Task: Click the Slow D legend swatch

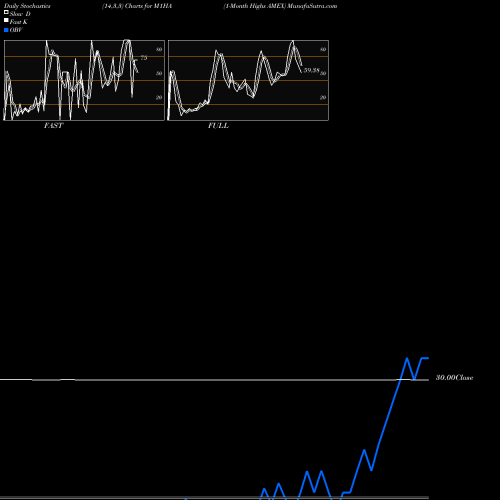Action: [x=6, y=12]
